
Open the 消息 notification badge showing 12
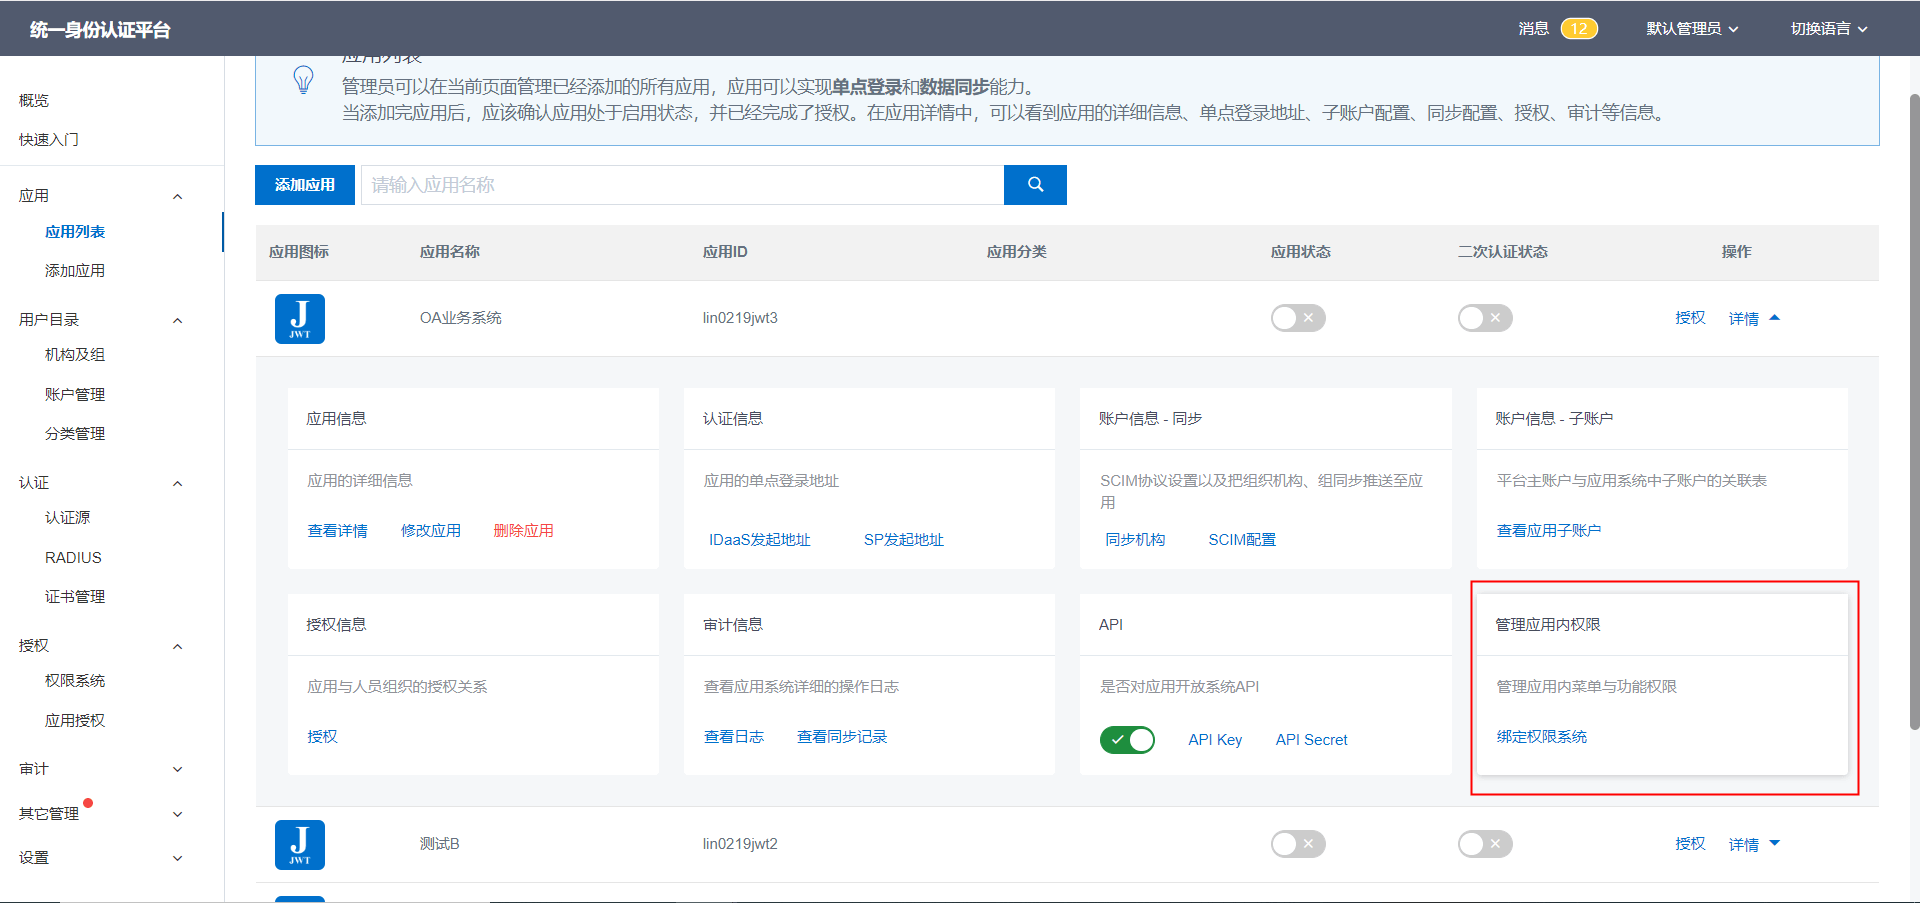[1578, 29]
